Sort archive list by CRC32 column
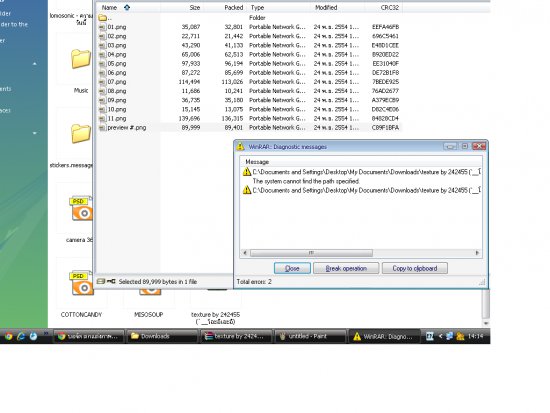Screen dimensions: 550x413 (390, 8)
